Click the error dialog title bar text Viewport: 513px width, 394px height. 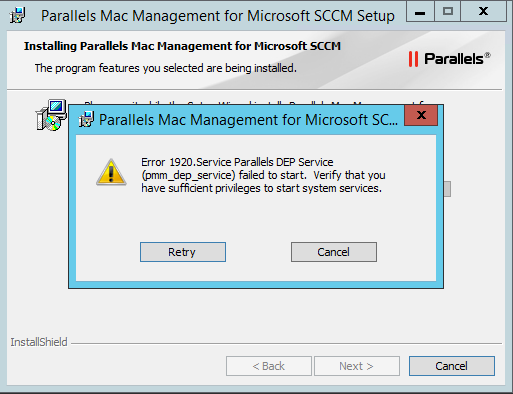[248, 120]
